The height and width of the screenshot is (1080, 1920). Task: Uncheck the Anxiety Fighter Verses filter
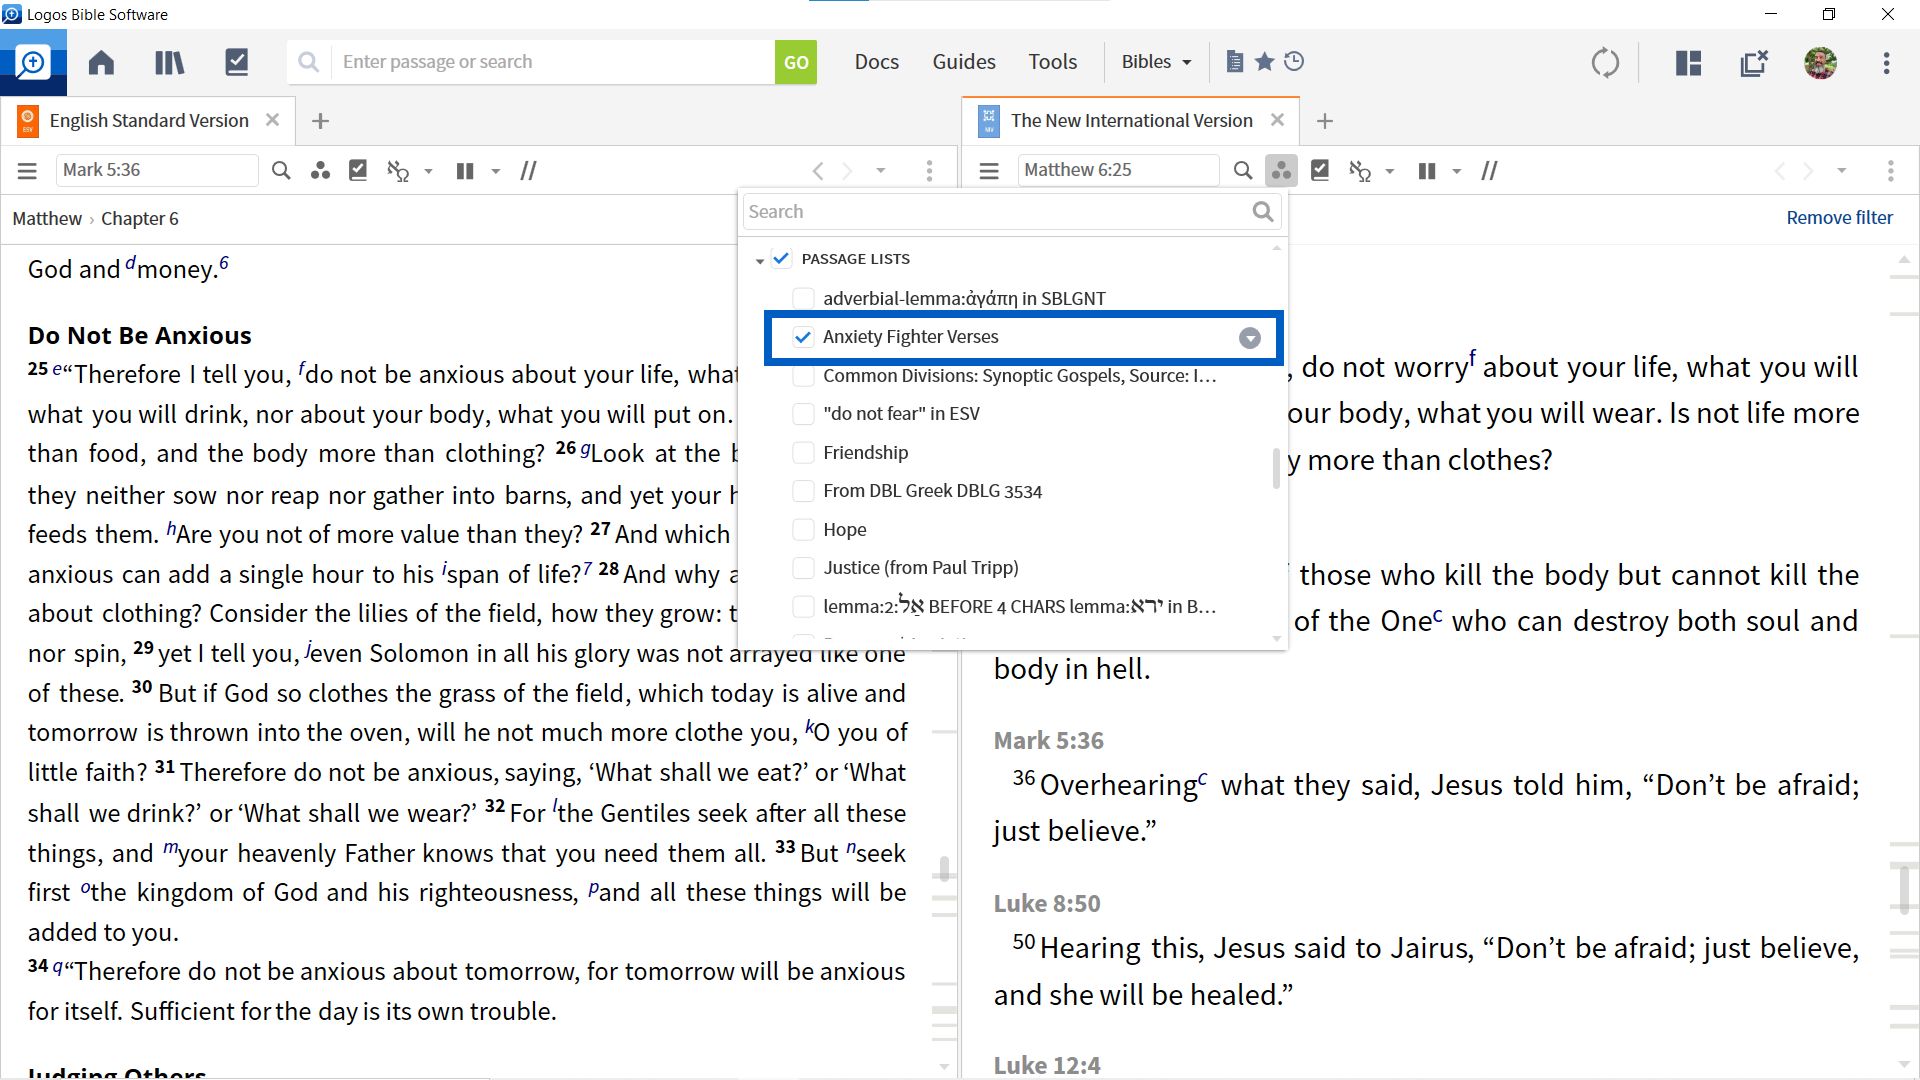[x=803, y=337]
